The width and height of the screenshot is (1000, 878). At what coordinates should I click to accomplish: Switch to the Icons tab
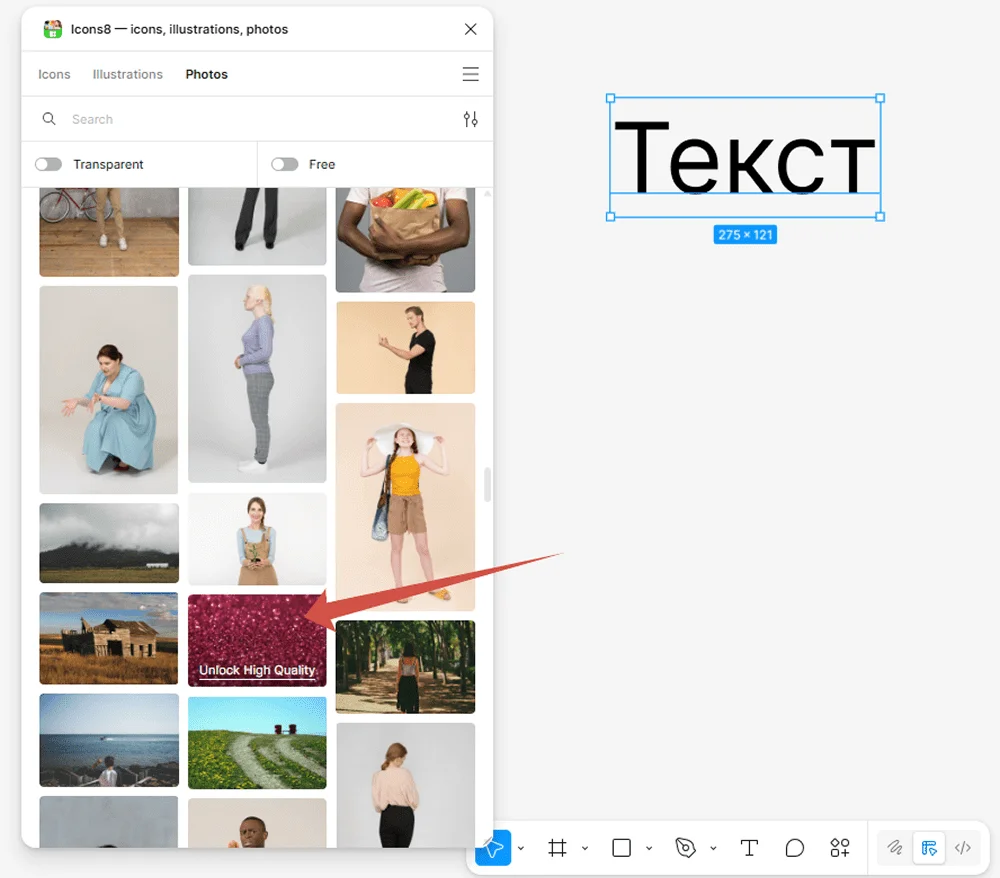coord(54,74)
